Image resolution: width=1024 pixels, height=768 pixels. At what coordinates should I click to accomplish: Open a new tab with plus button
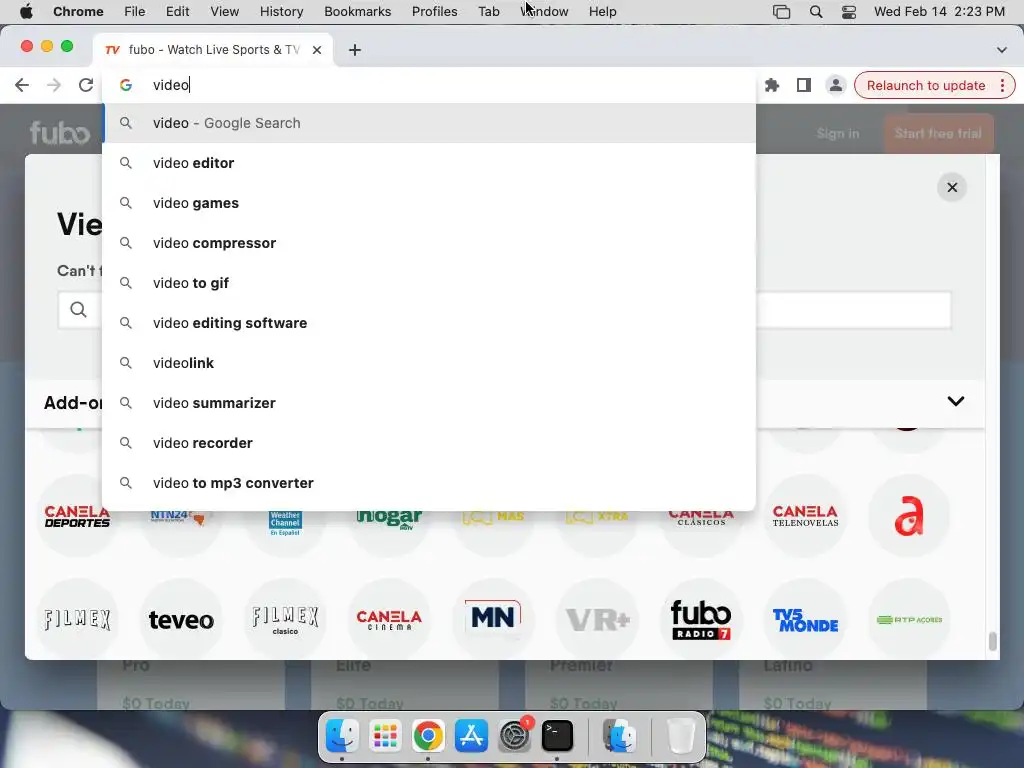tap(355, 50)
